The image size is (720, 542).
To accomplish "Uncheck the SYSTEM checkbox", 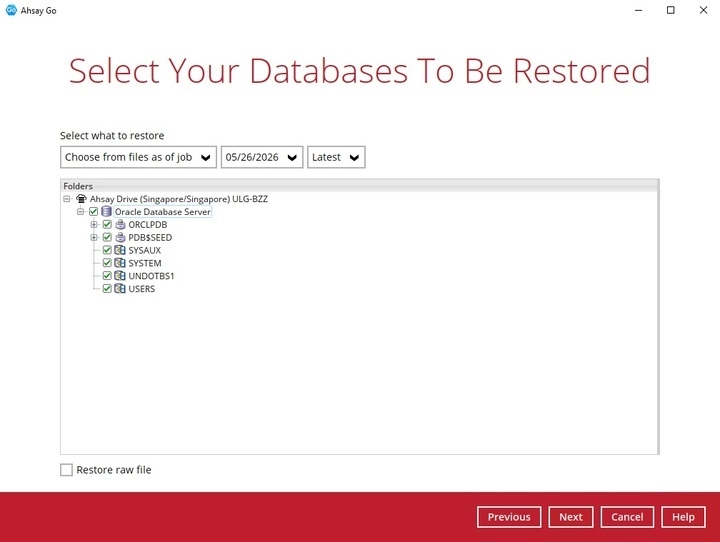I will point(107,263).
